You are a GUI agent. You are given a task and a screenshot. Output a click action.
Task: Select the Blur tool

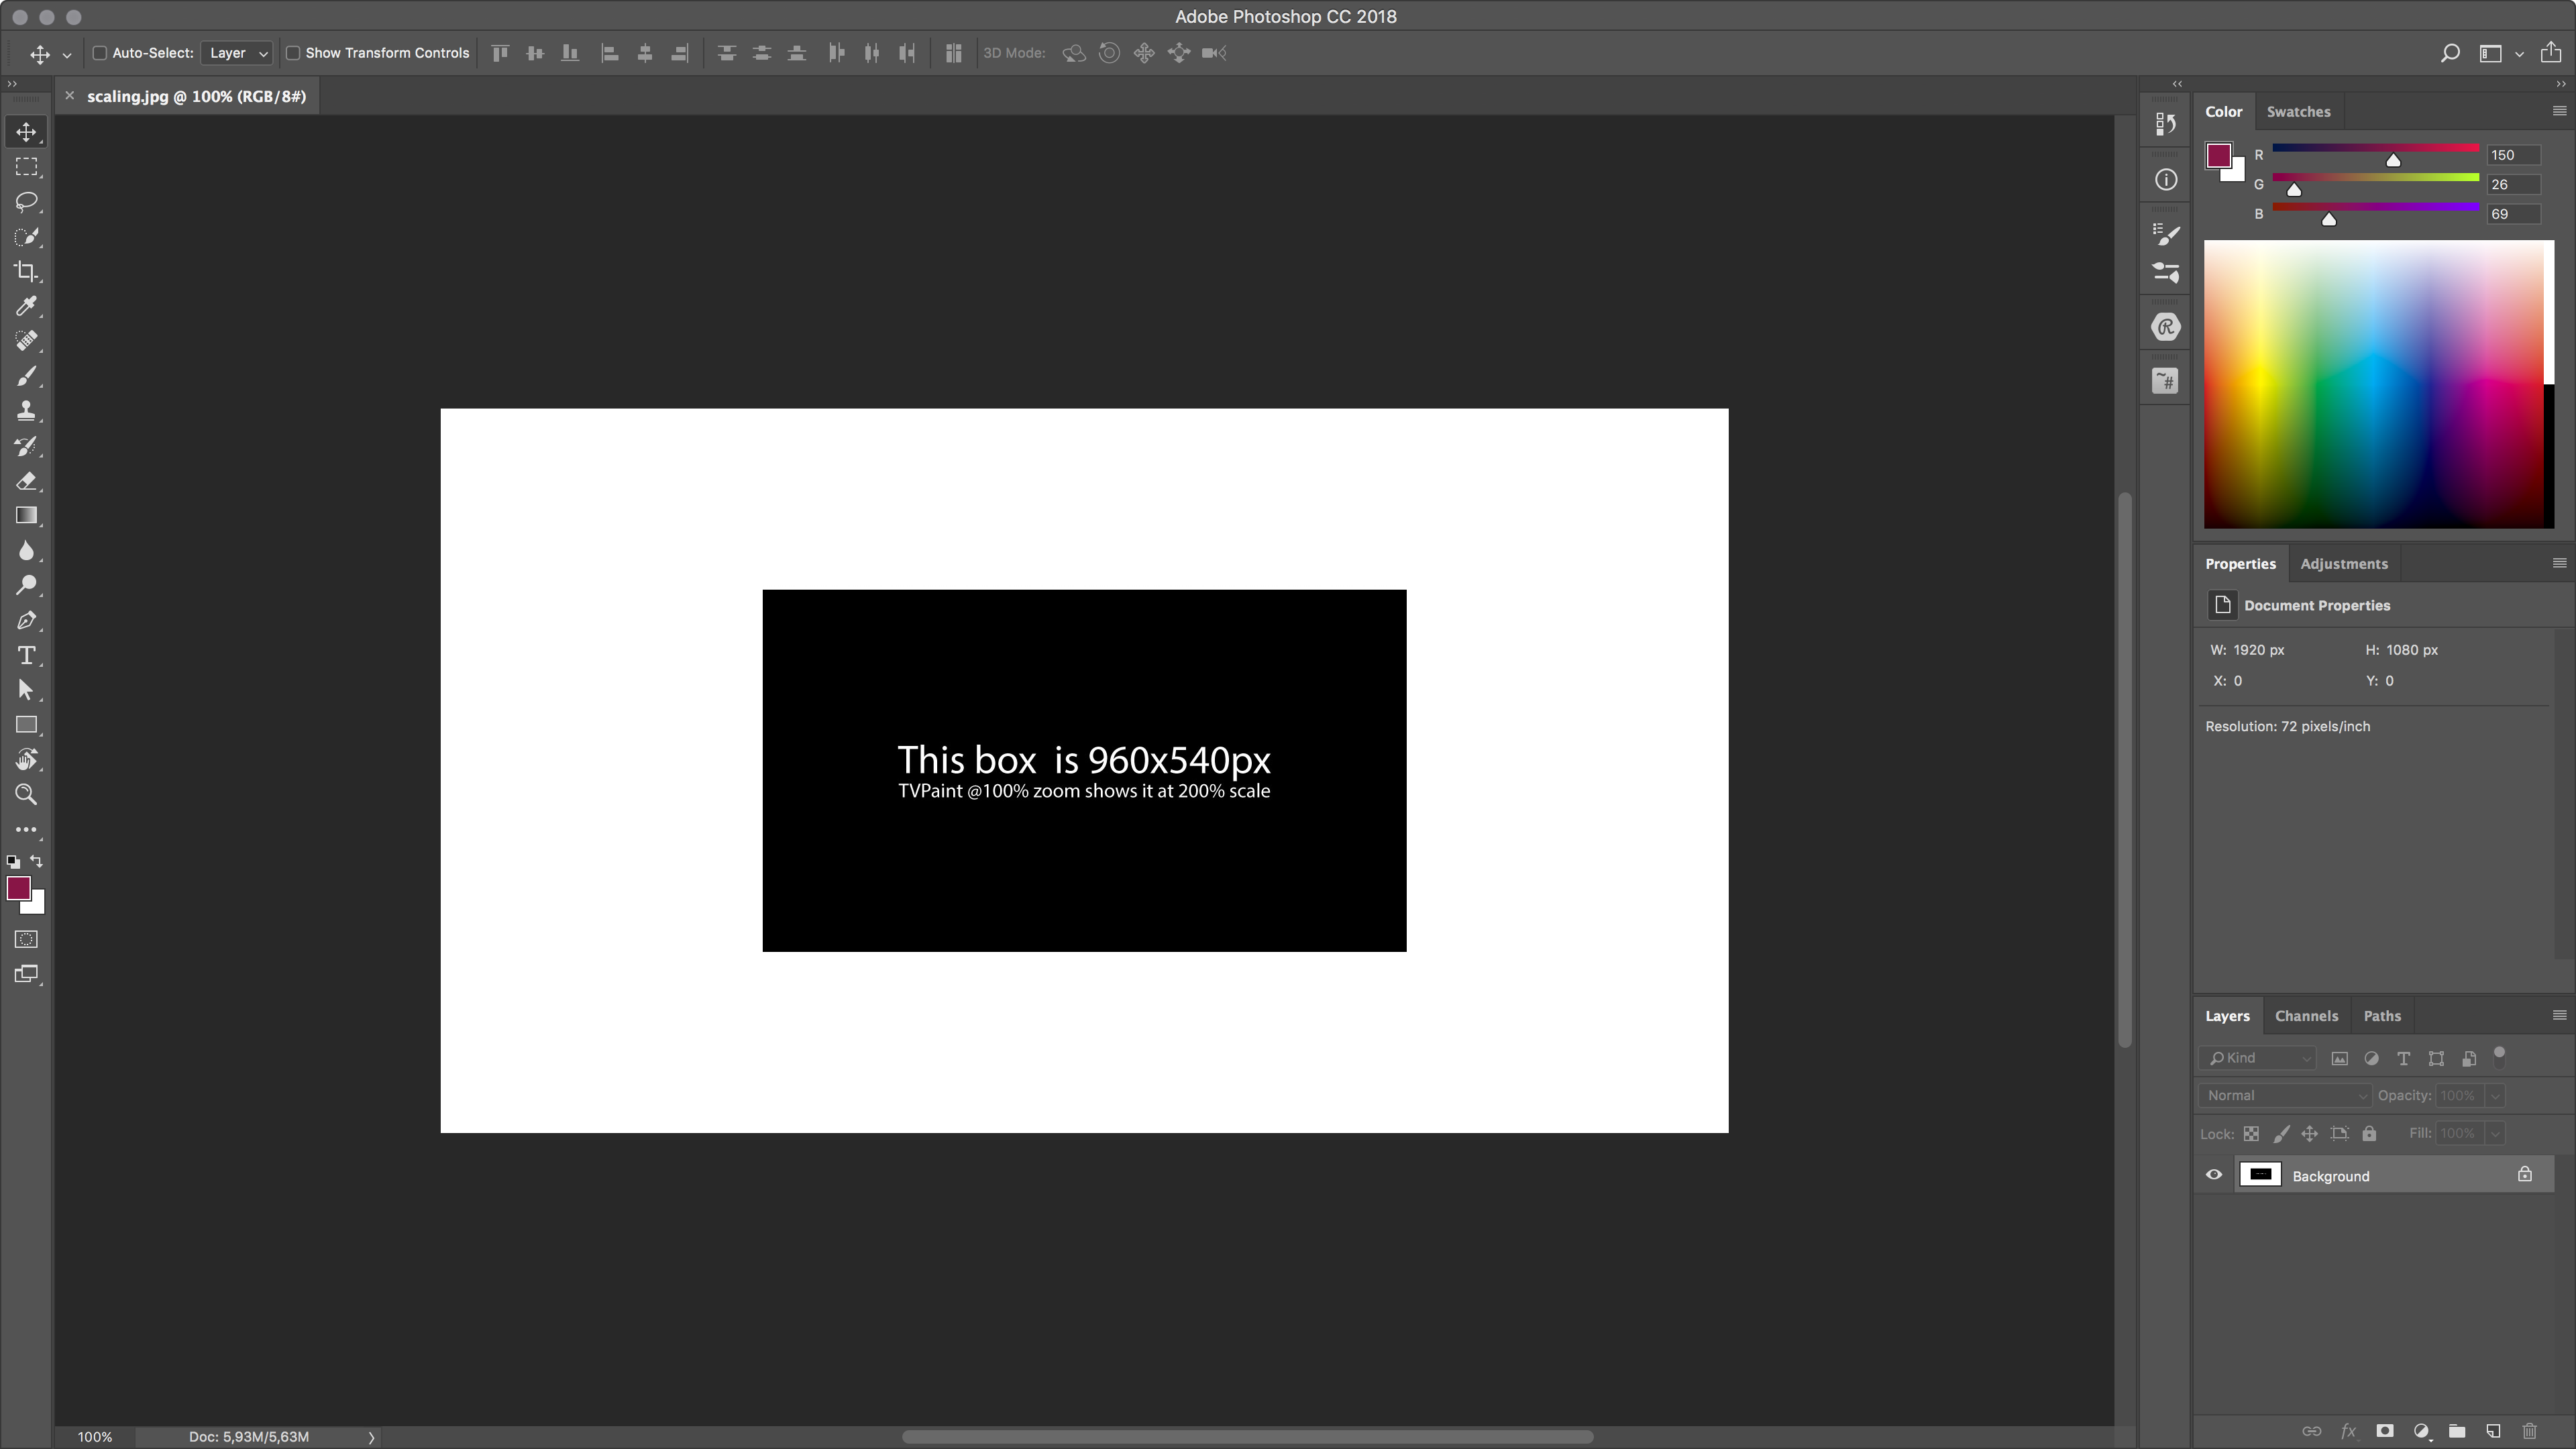pos(26,551)
